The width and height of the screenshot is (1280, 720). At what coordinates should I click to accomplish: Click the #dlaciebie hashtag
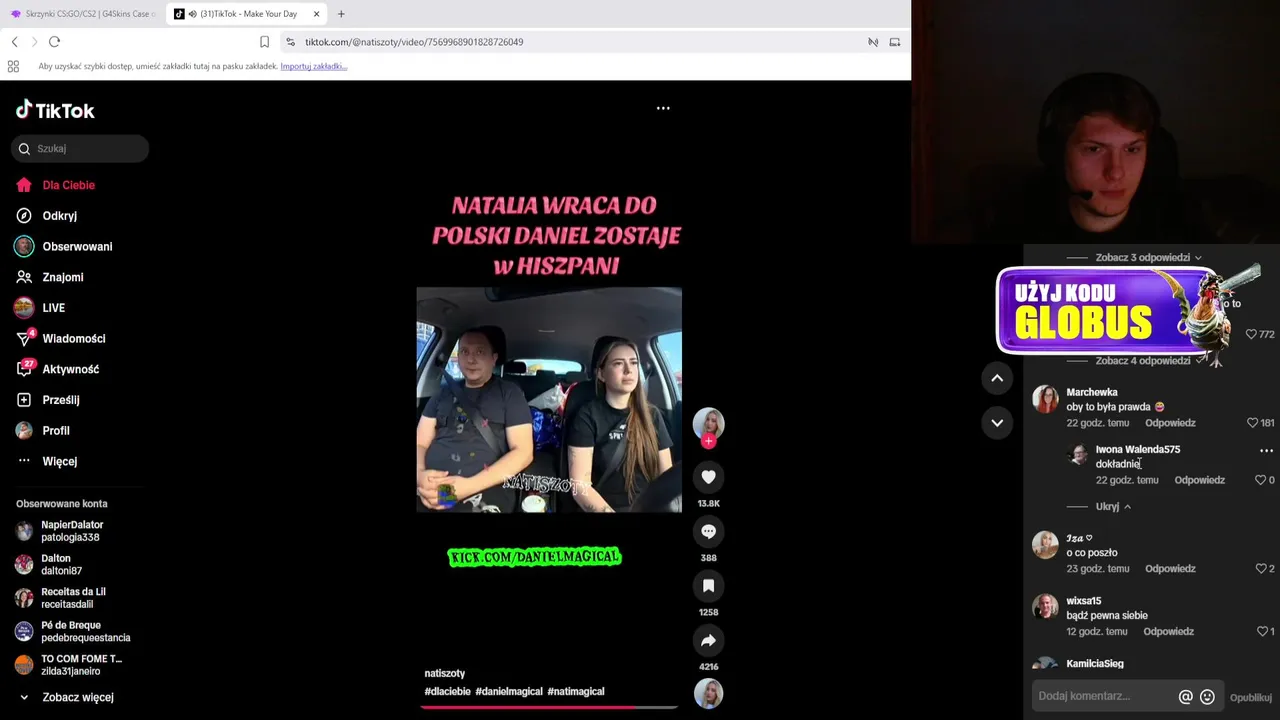tap(447, 691)
